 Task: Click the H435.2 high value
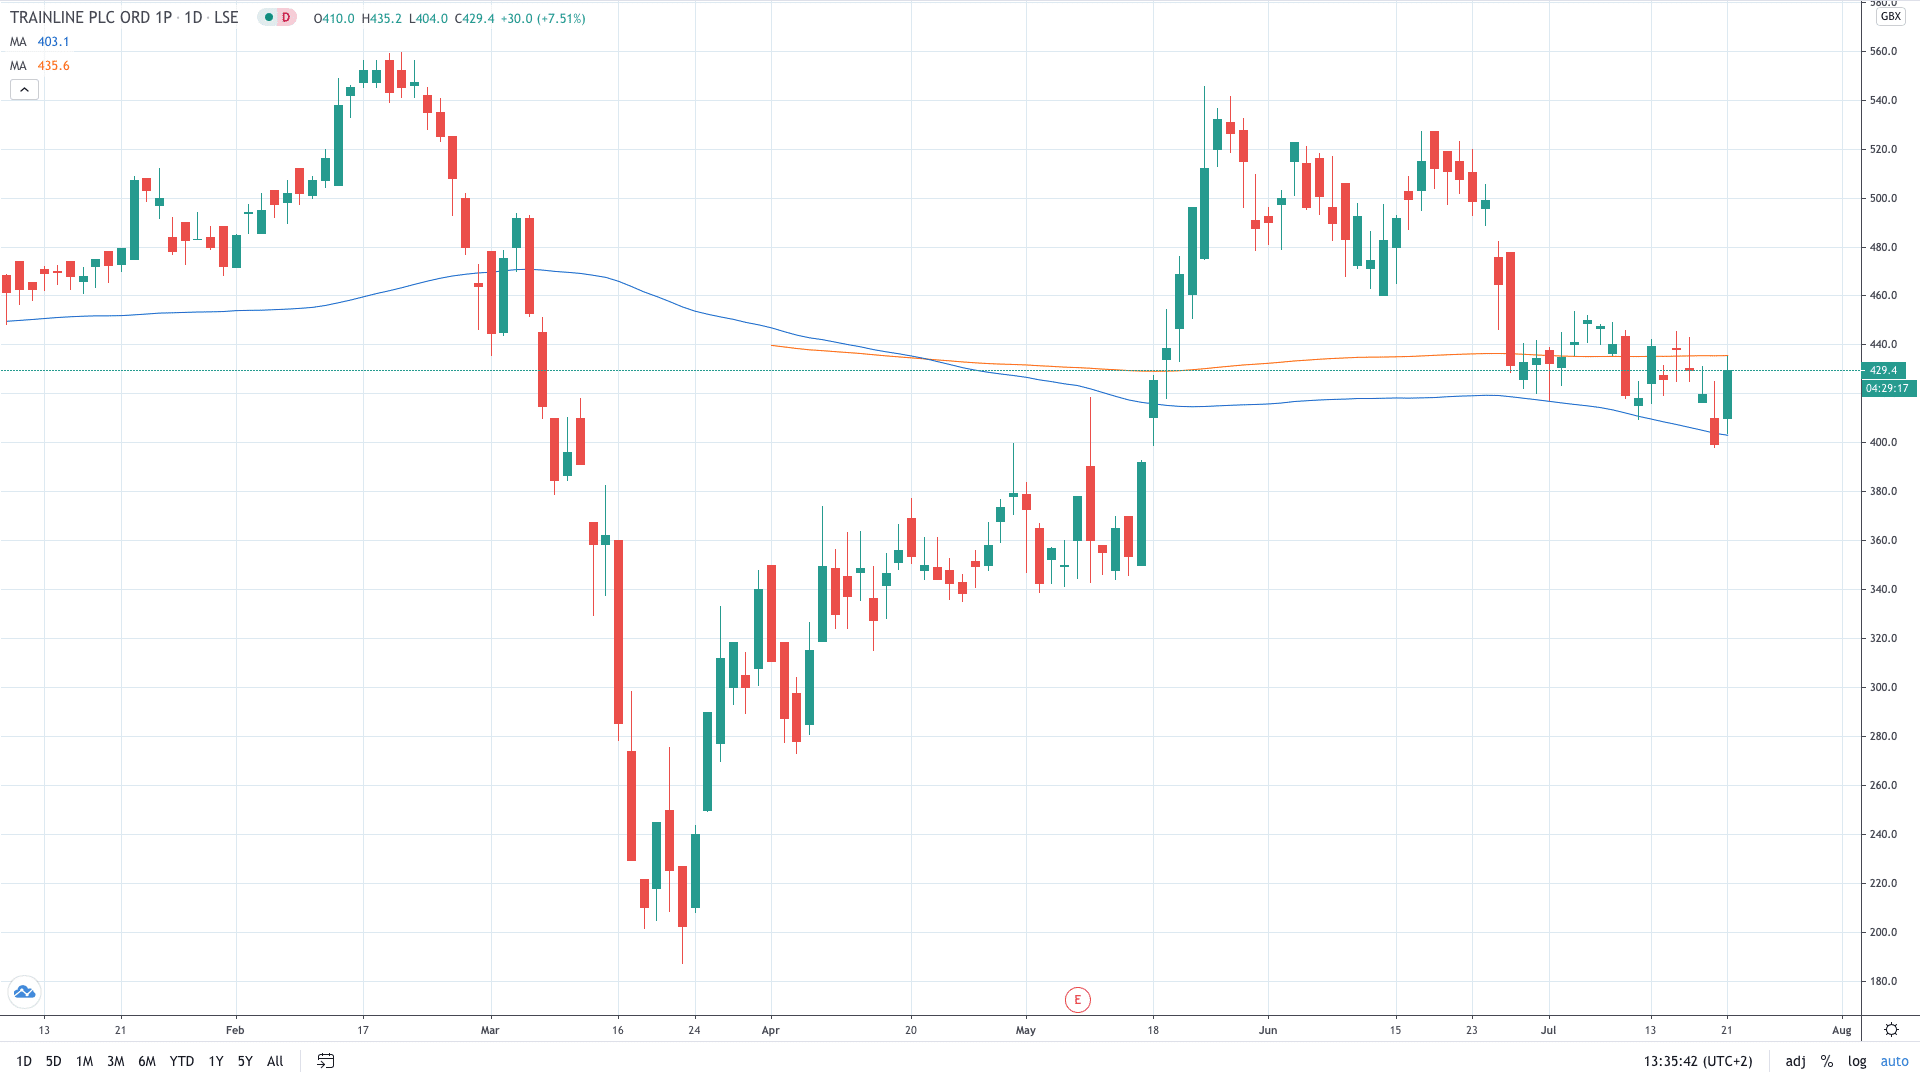[x=382, y=19]
